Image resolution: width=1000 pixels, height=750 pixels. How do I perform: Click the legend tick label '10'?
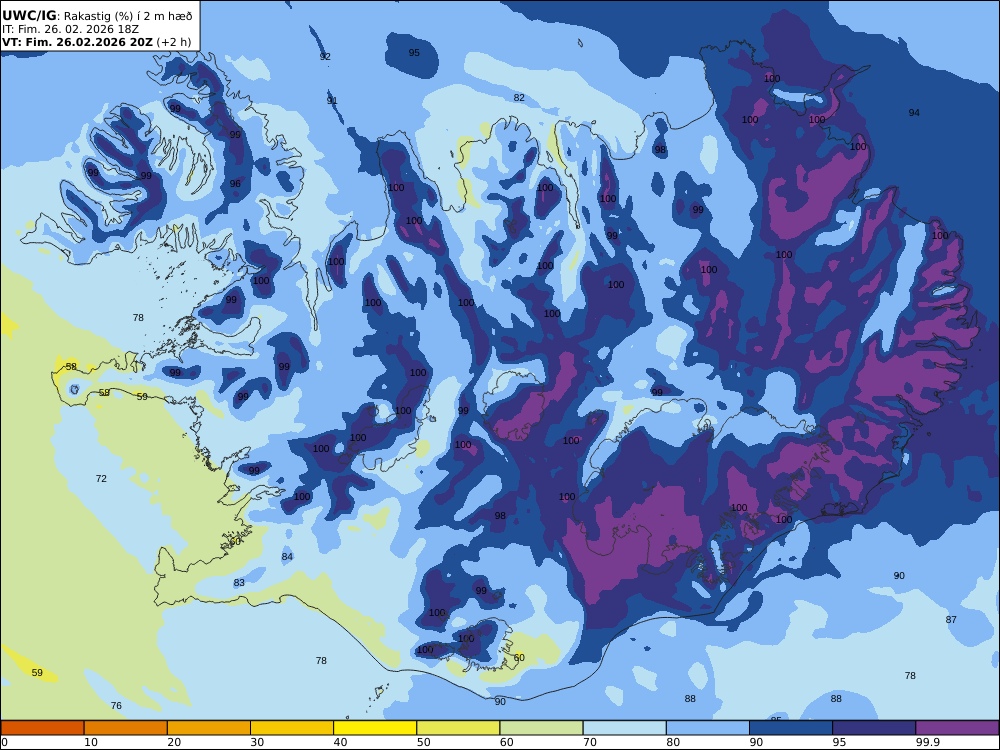(x=91, y=742)
